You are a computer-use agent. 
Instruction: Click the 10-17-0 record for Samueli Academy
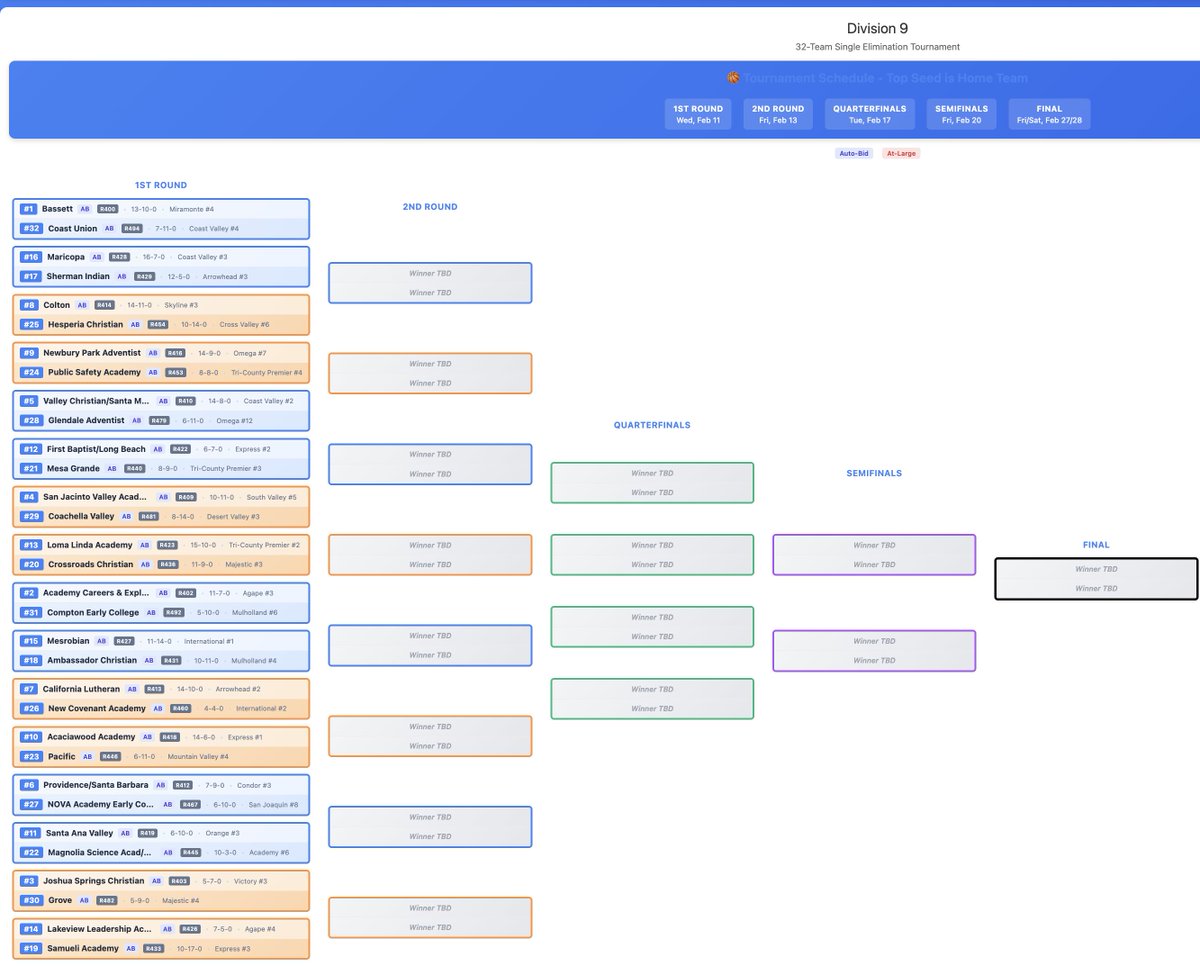tap(190, 948)
